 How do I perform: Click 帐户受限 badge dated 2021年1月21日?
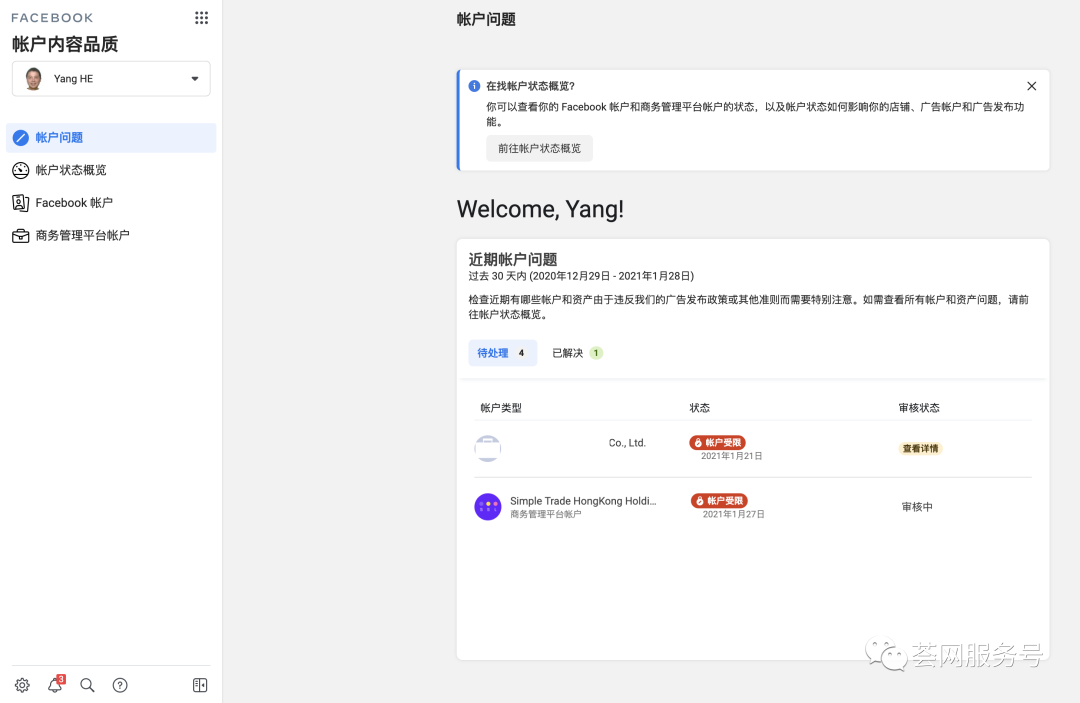(x=717, y=443)
